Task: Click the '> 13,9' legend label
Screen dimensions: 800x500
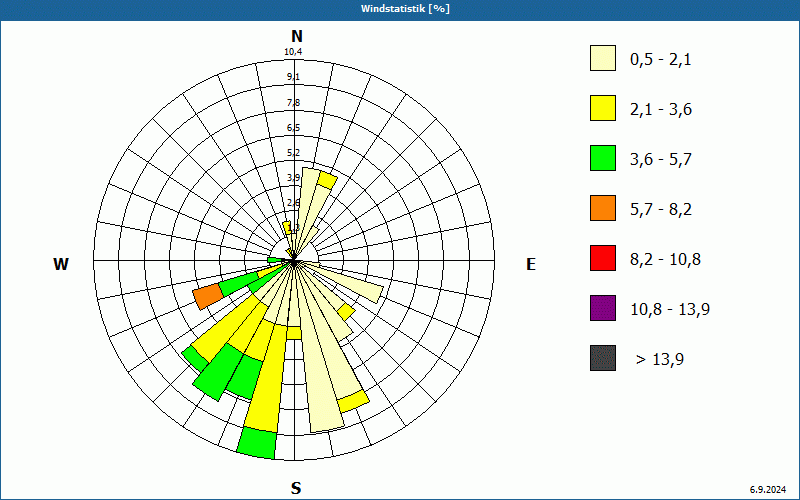Action: click(x=660, y=360)
